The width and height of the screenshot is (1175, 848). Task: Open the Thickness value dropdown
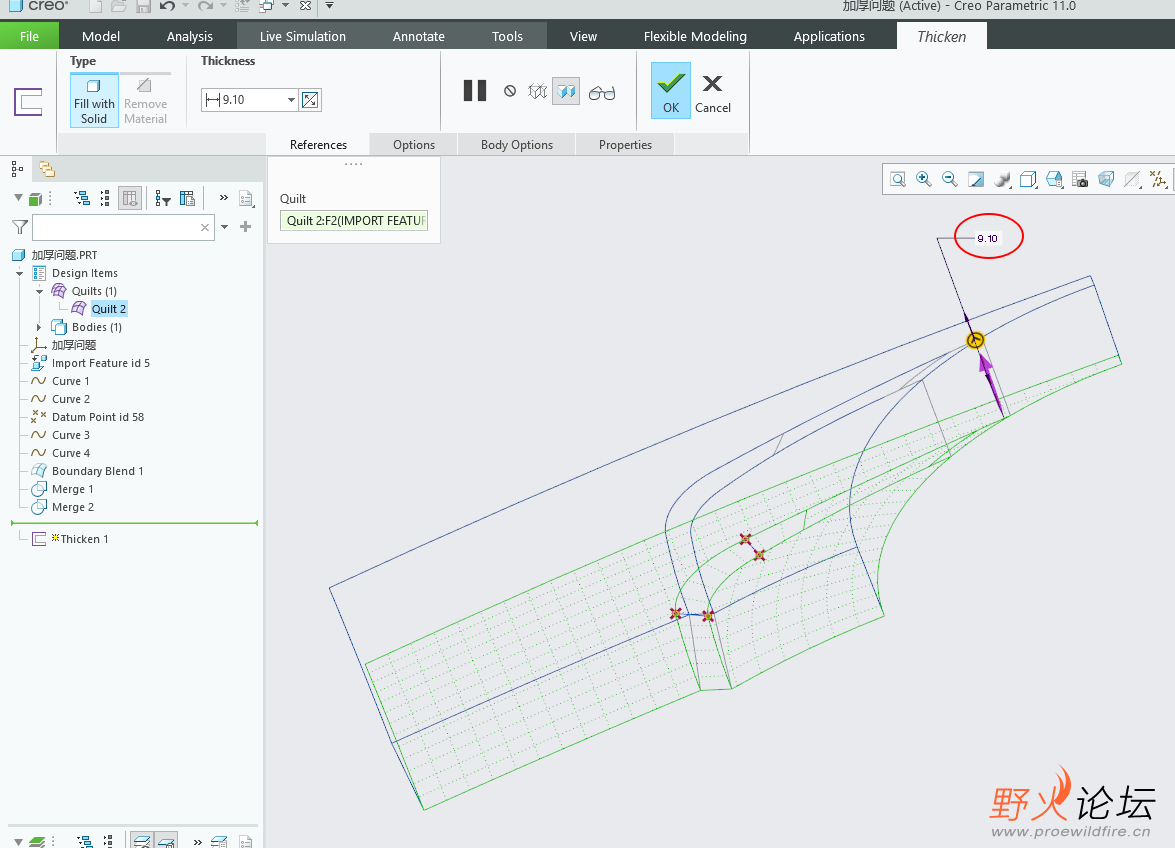pos(291,100)
